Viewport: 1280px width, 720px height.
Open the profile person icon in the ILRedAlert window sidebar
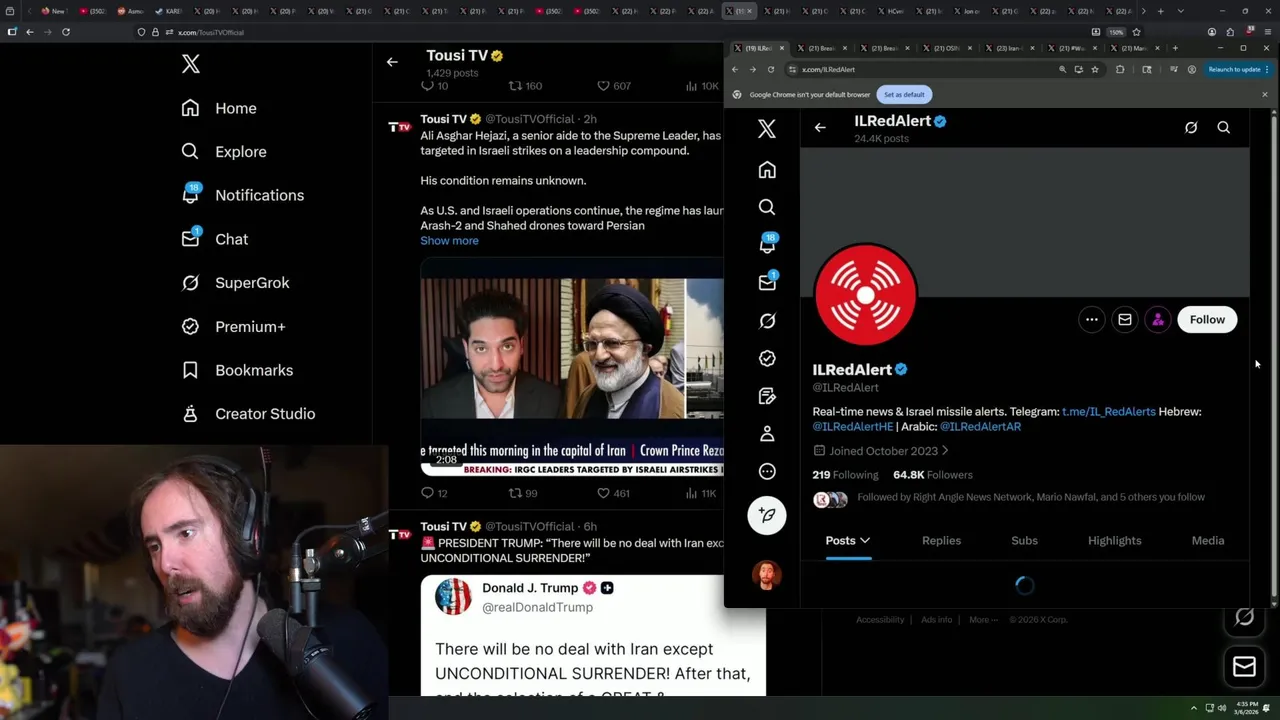(767, 434)
